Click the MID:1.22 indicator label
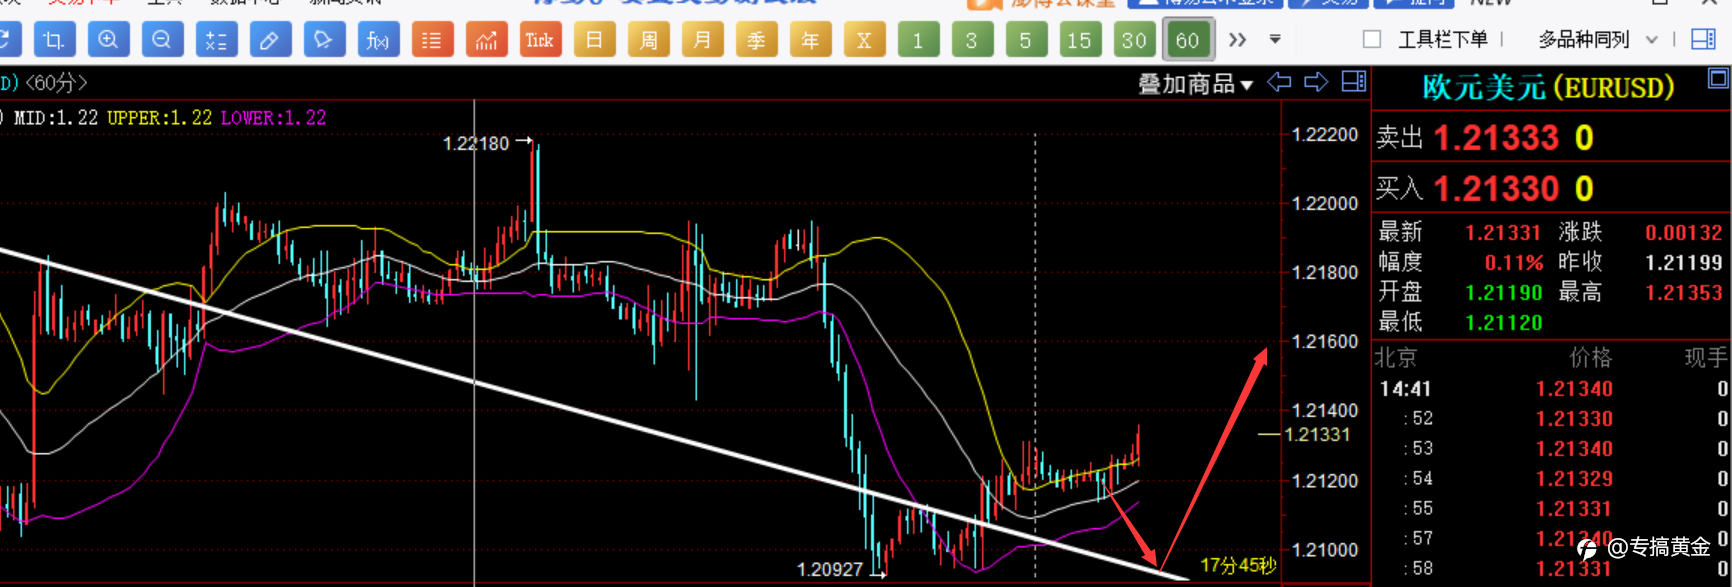This screenshot has height=587, width=1732. (x=56, y=118)
